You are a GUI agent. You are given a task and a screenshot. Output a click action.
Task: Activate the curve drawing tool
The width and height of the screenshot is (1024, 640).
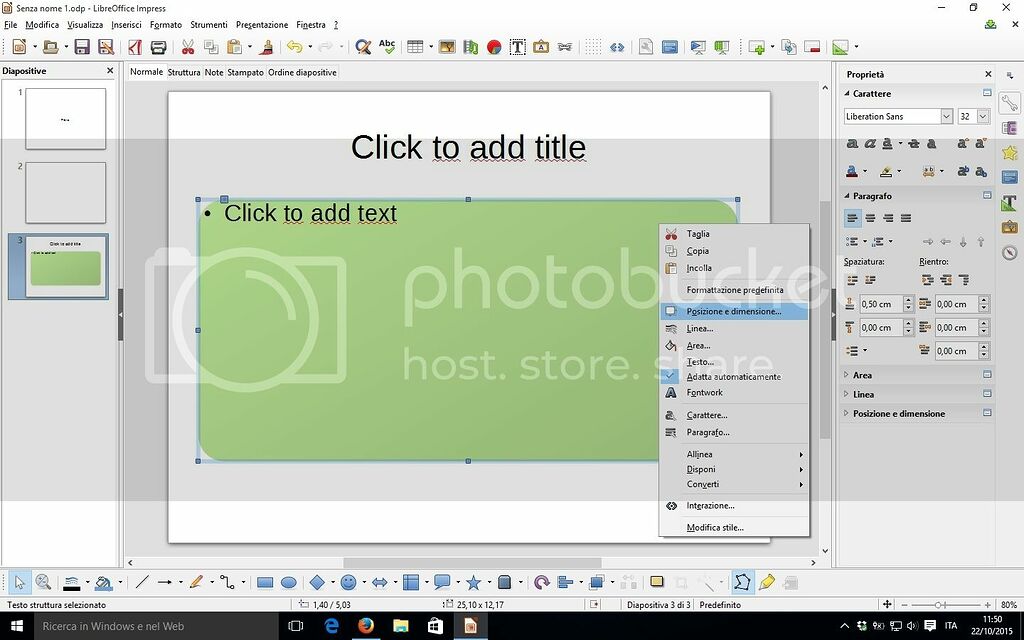coord(196,581)
